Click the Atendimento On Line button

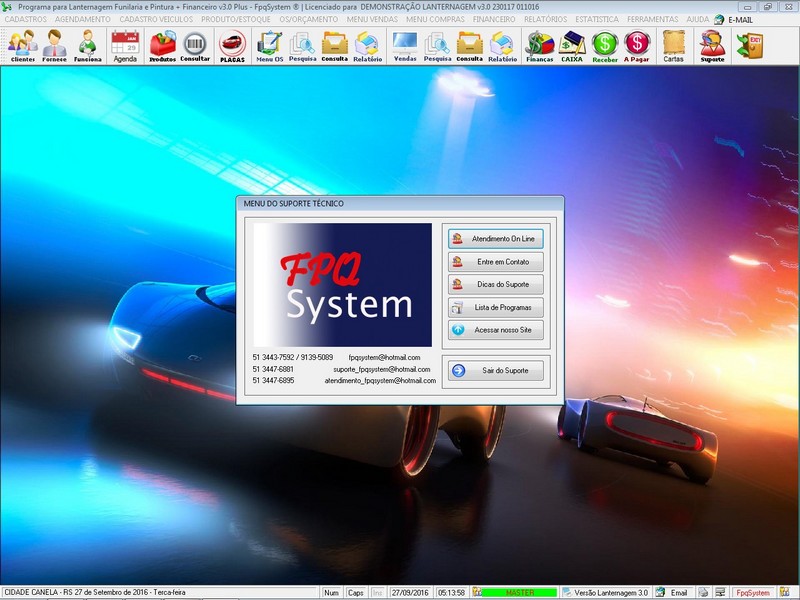[x=496, y=238]
